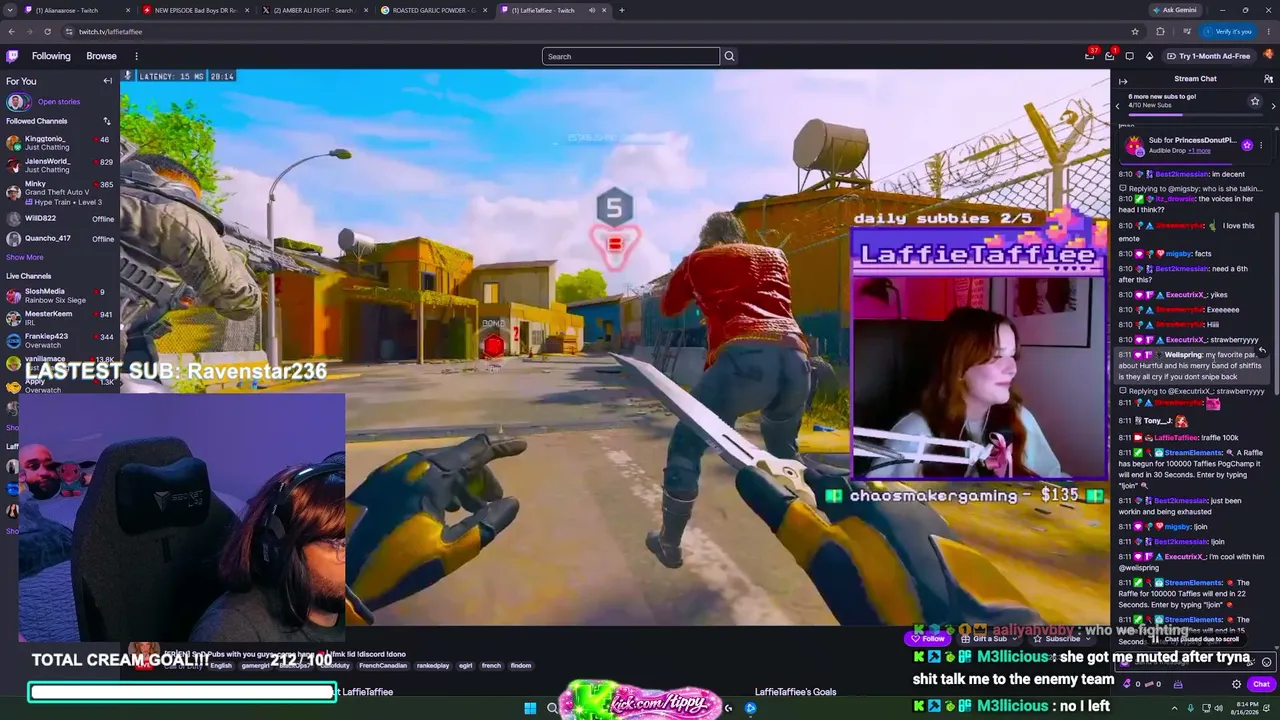Open Minky's Grand Theft Auto V stream
Viewport: 1280px width, 720px height.
pos(59,192)
